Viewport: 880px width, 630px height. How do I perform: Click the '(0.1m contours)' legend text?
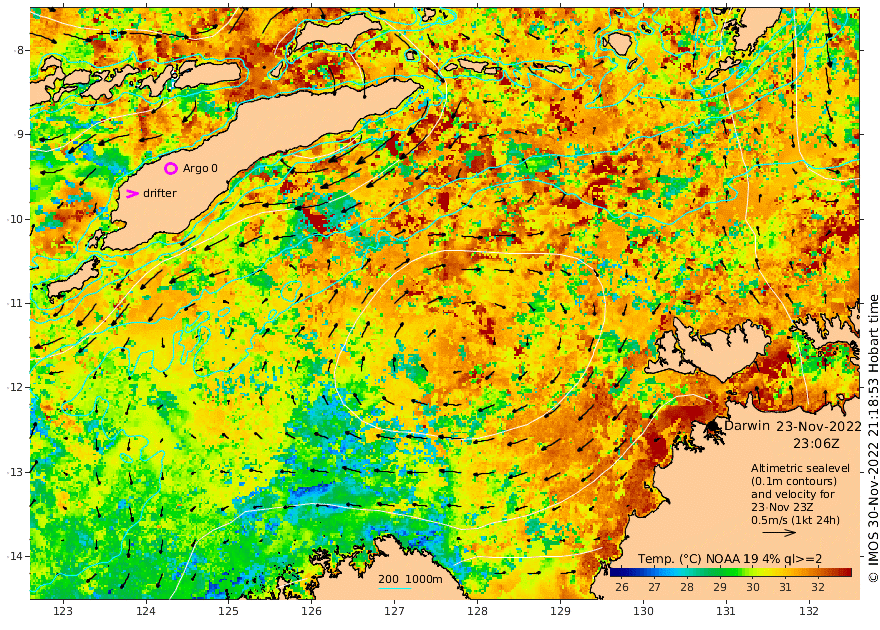(x=794, y=481)
